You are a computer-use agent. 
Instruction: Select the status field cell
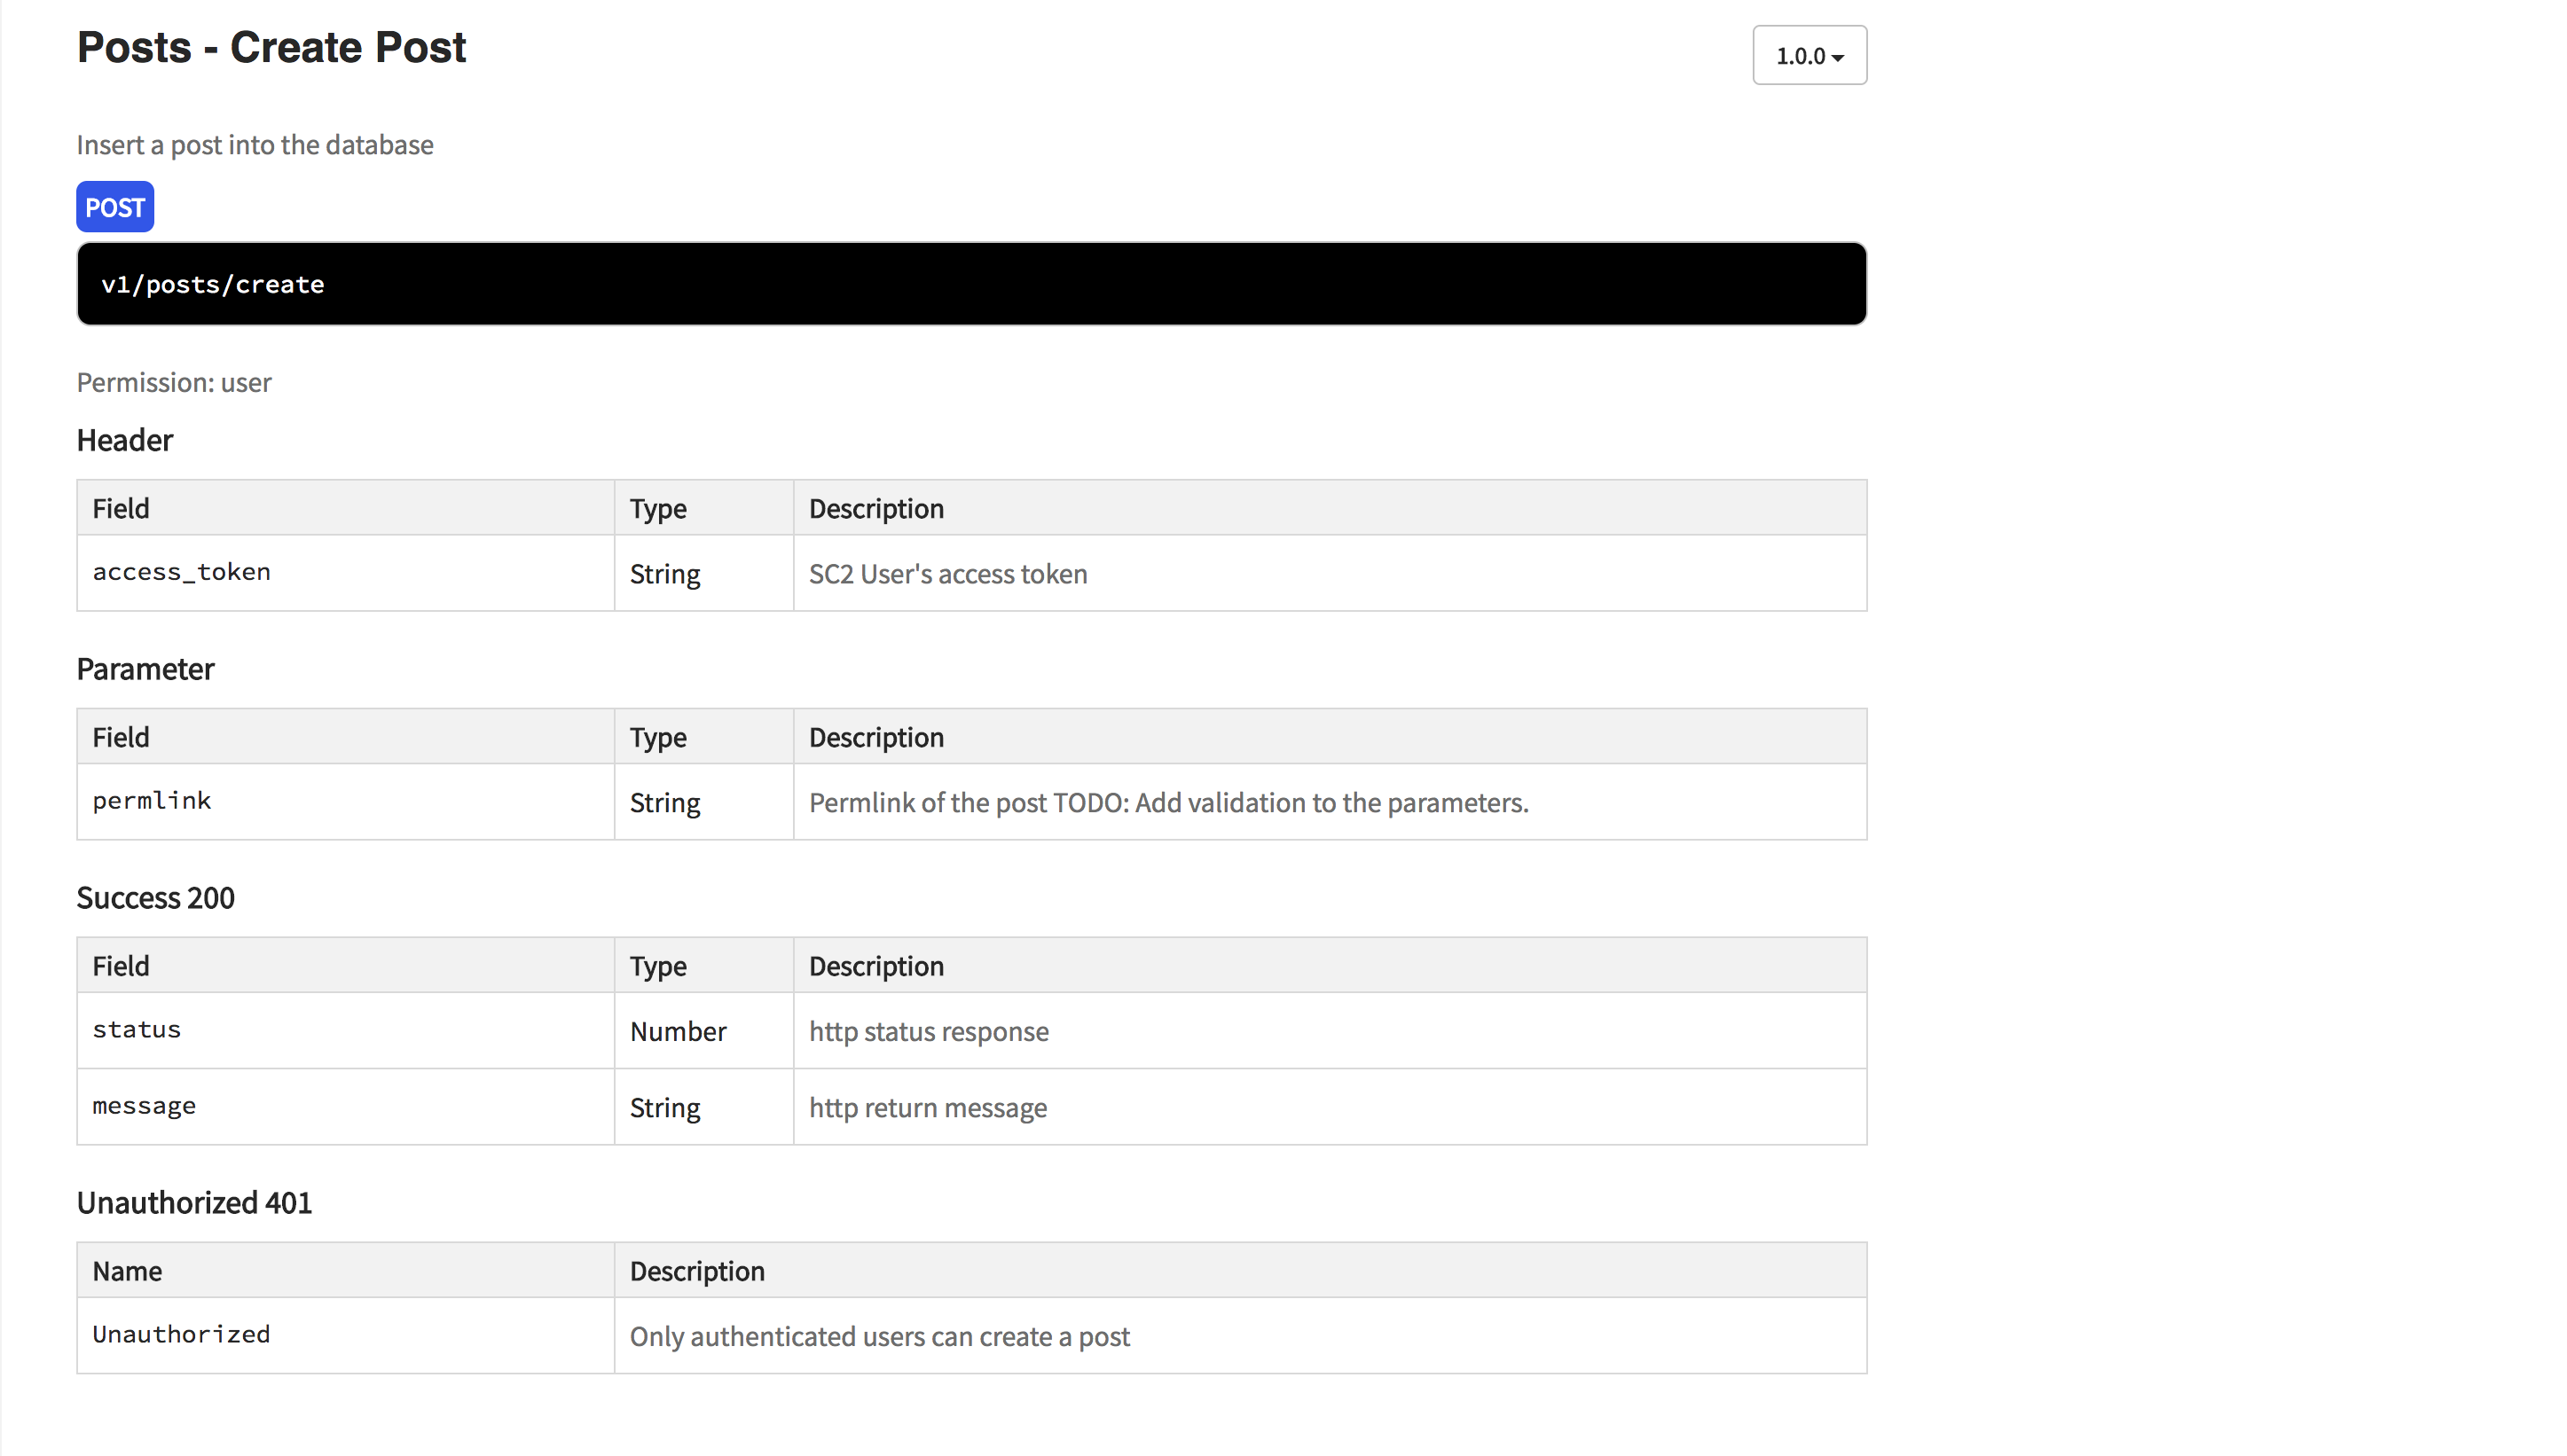tap(346, 1031)
